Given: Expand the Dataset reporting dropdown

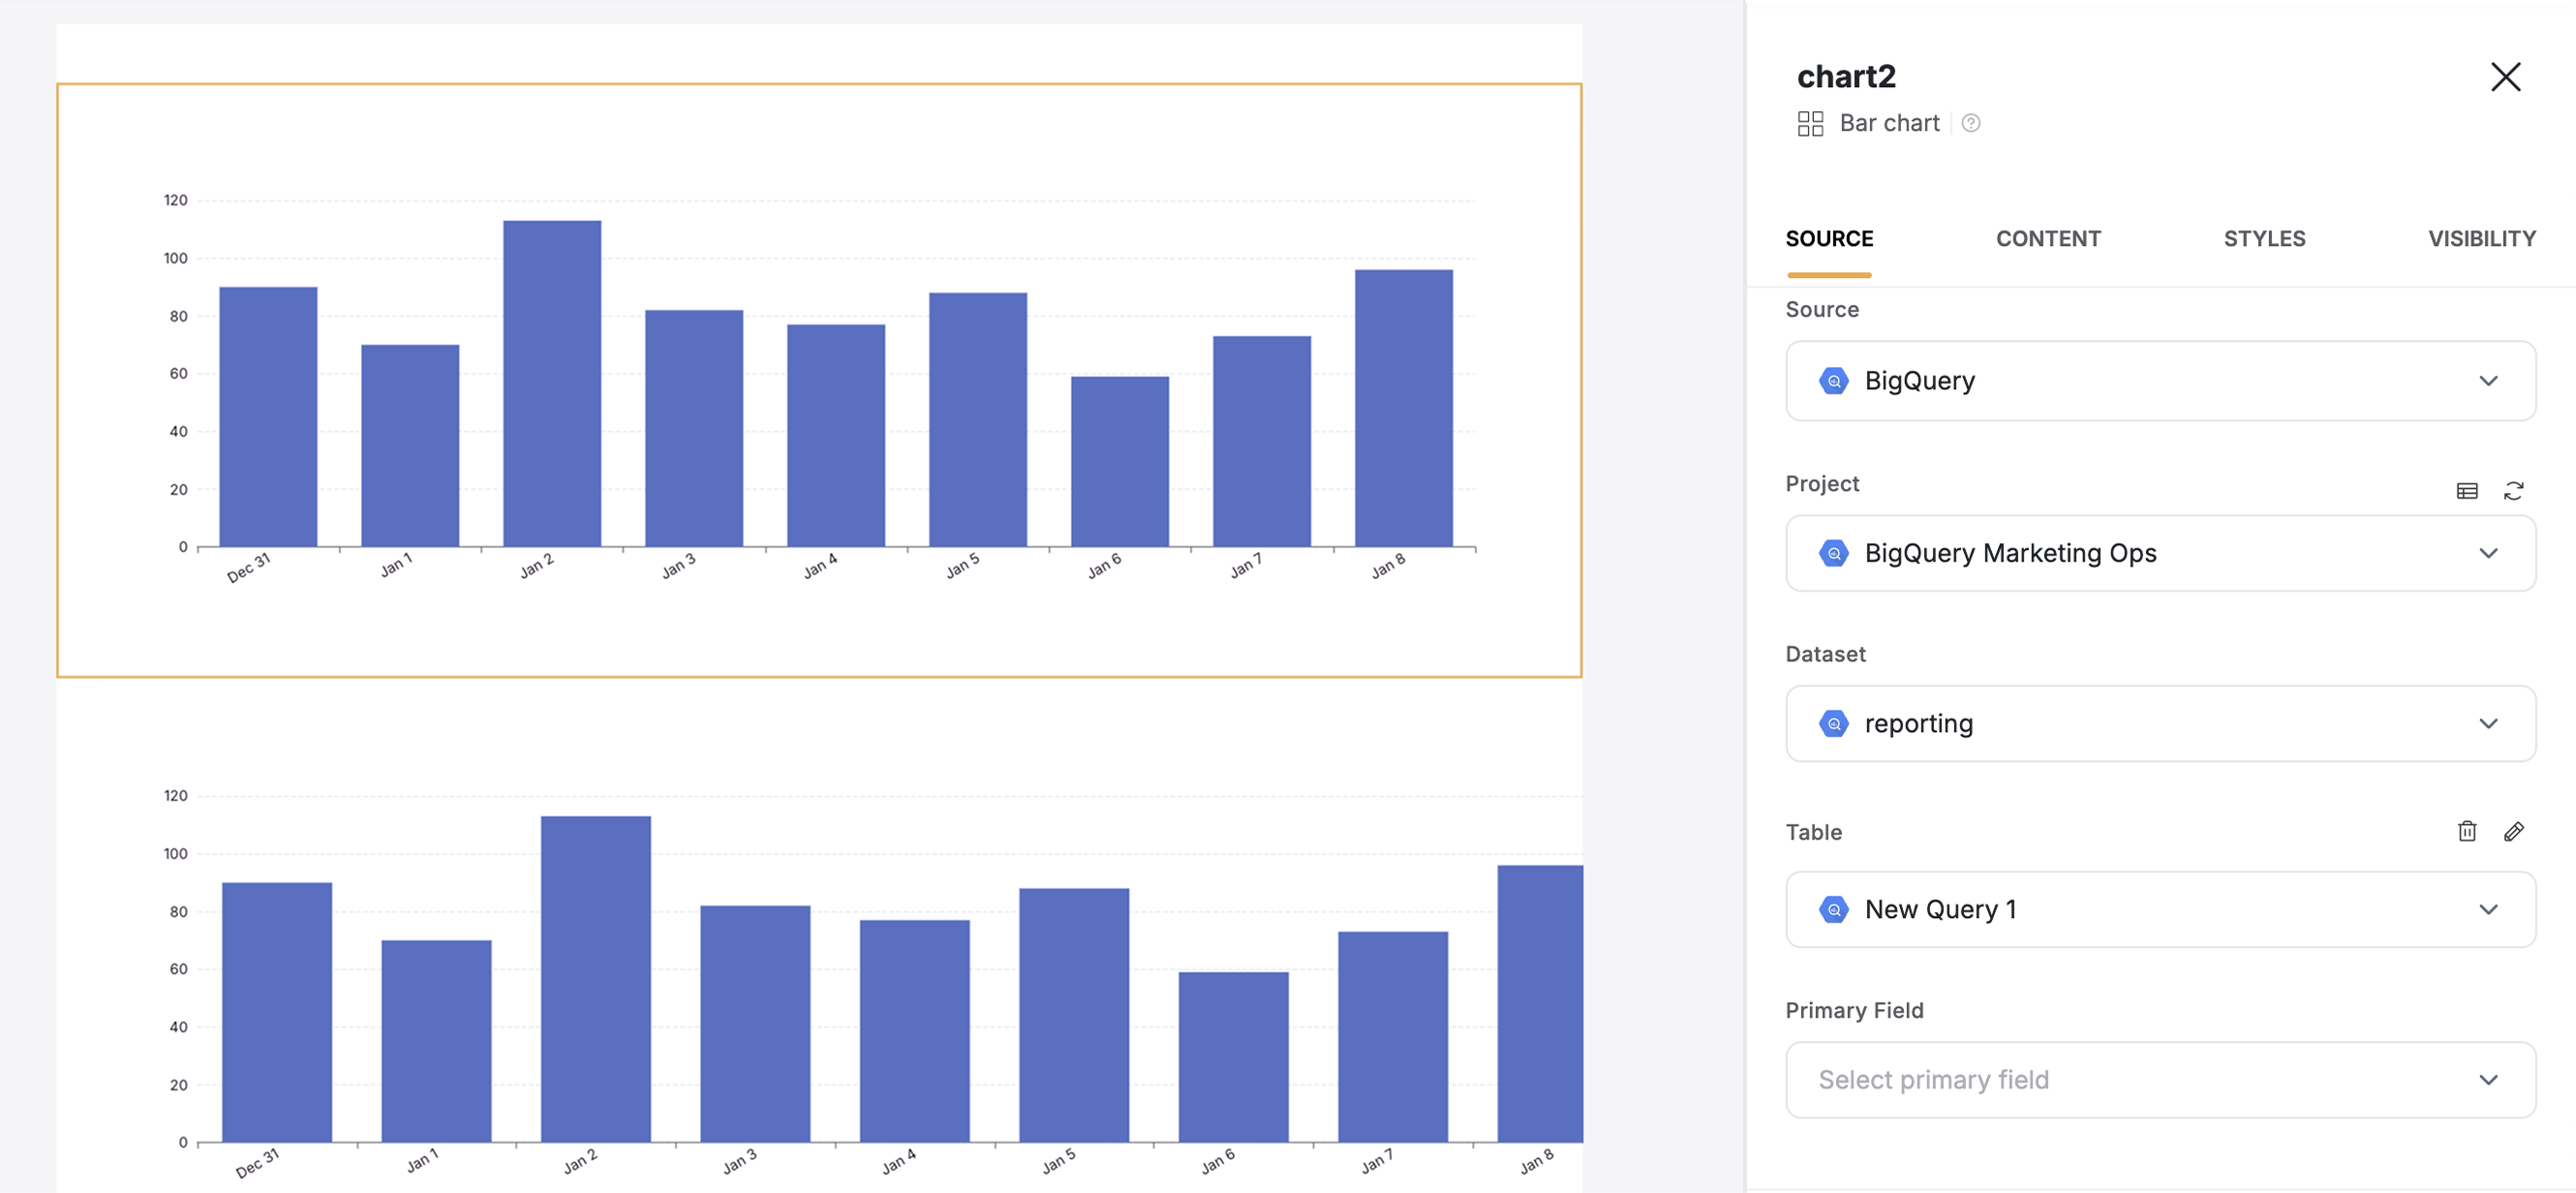Looking at the screenshot, I should pyautogui.click(x=2489, y=723).
